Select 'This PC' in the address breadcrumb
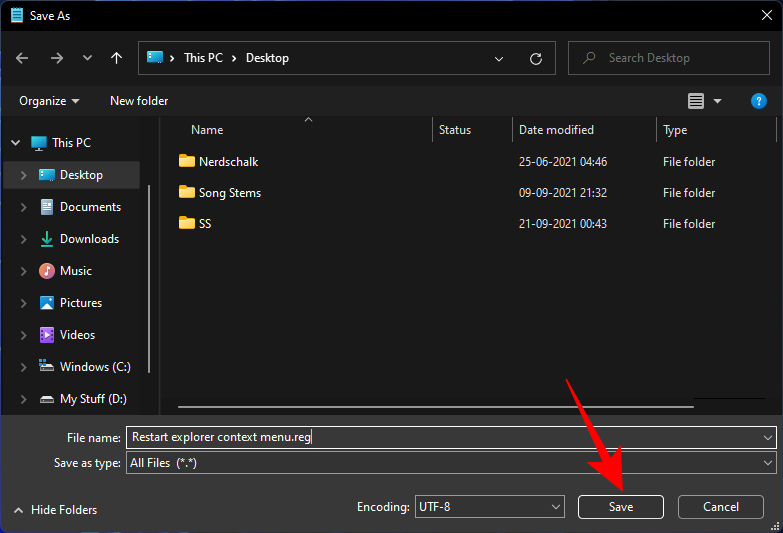Image resolution: width=783 pixels, height=533 pixels. [203, 58]
